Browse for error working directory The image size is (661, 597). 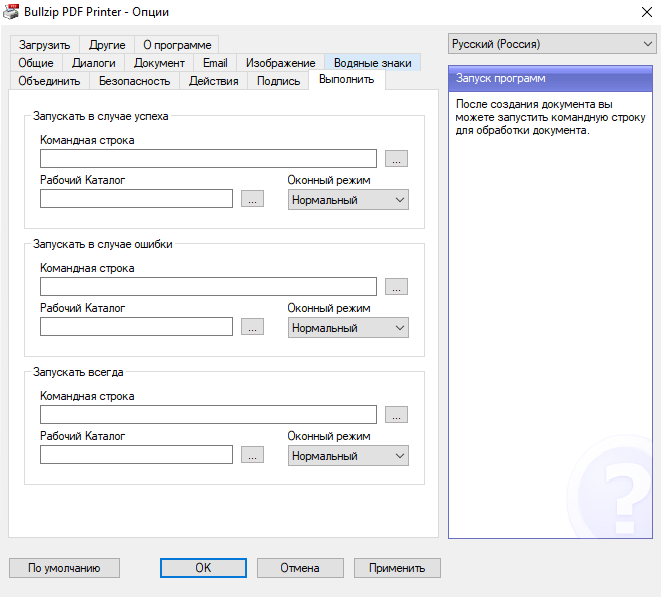(x=252, y=327)
